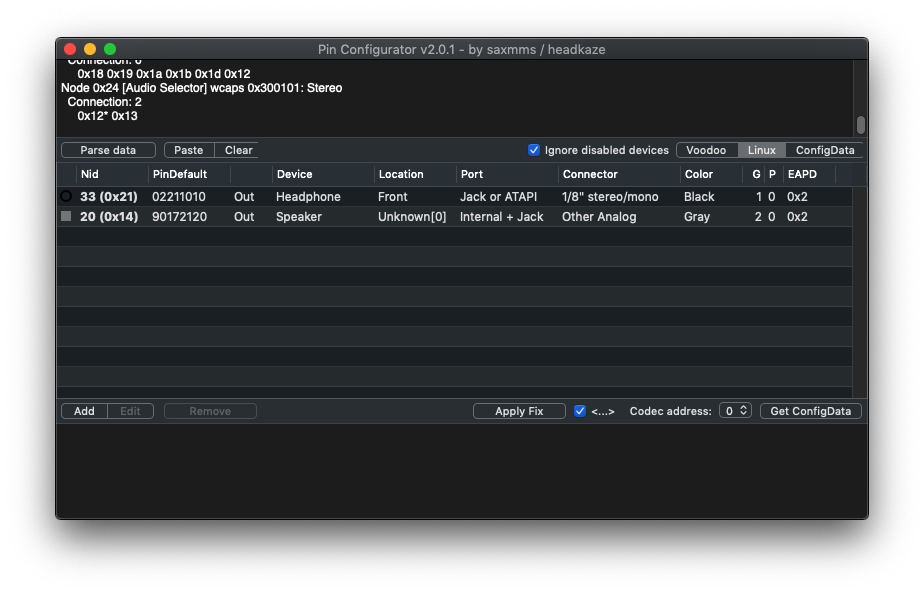
Task: Click the Edit node button
Action: point(130,411)
